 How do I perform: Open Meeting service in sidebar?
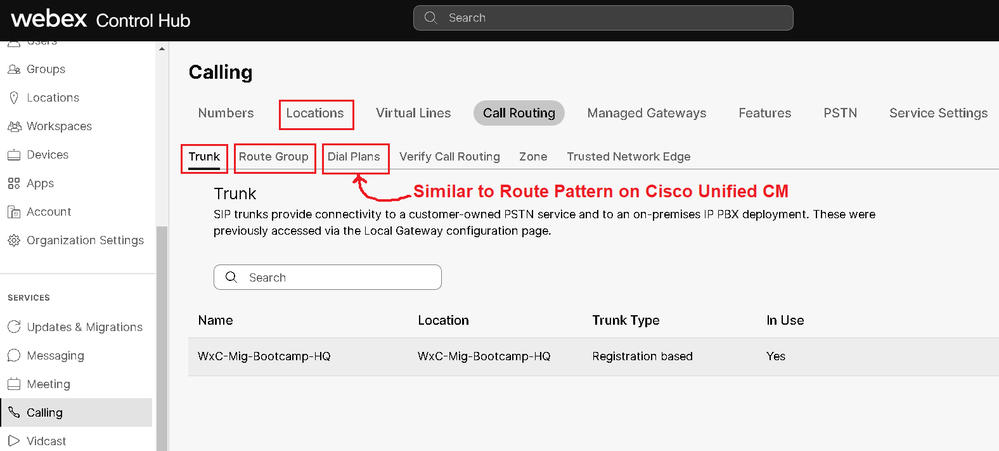(48, 384)
